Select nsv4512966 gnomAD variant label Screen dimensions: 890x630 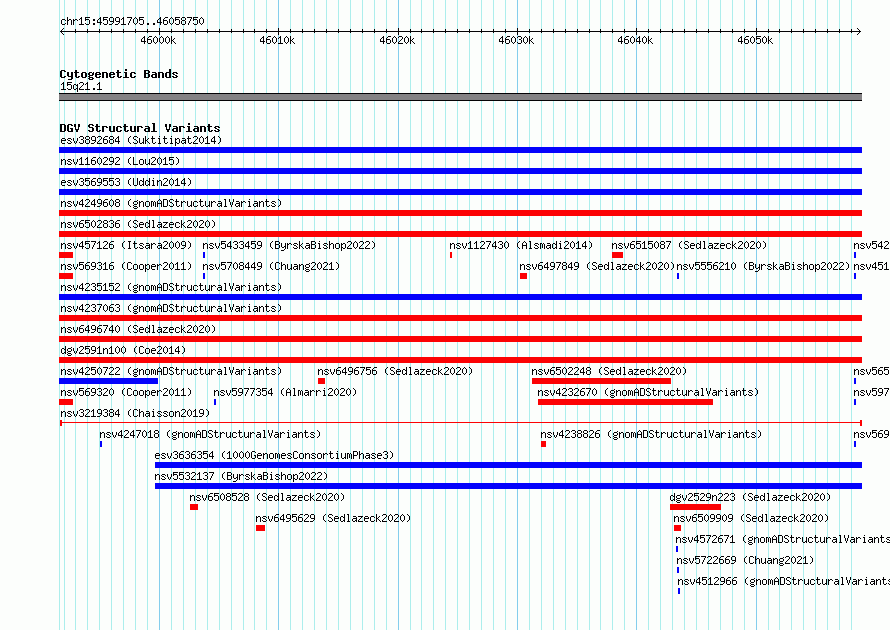[x=783, y=581]
